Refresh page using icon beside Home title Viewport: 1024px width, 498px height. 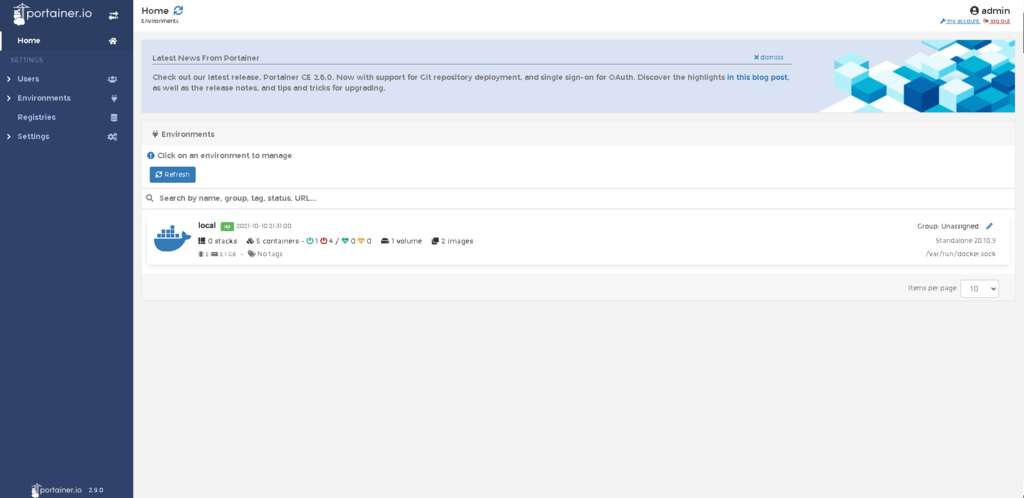[179, 10]
